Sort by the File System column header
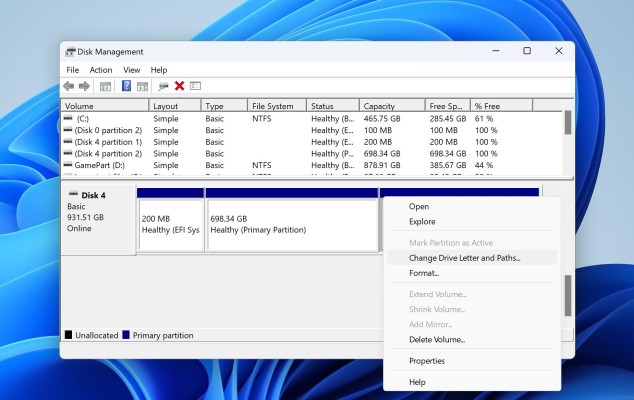This screenshot has height=400, width=634. [277, 106]
